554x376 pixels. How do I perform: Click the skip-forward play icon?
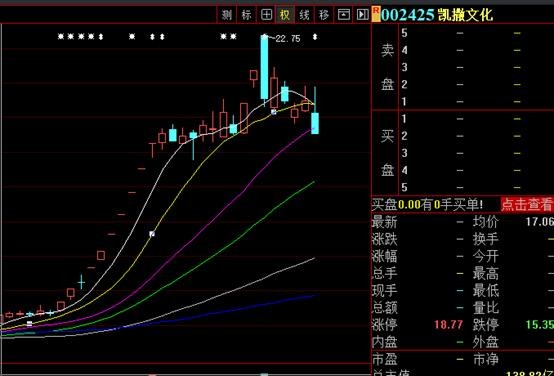click(x=363, y=14)
